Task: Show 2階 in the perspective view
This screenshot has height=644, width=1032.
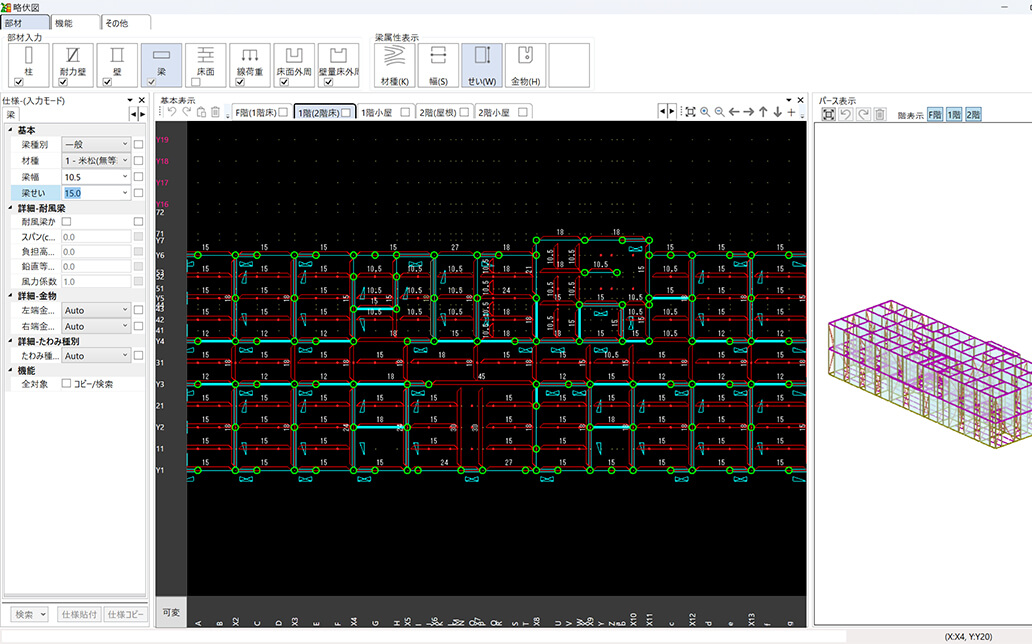Action: coord(973,115)
